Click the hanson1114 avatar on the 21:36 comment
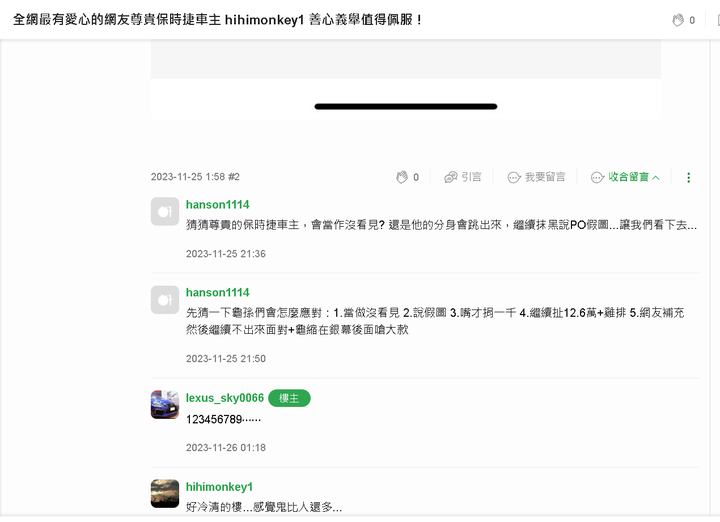720x522 pixels. 165,212
